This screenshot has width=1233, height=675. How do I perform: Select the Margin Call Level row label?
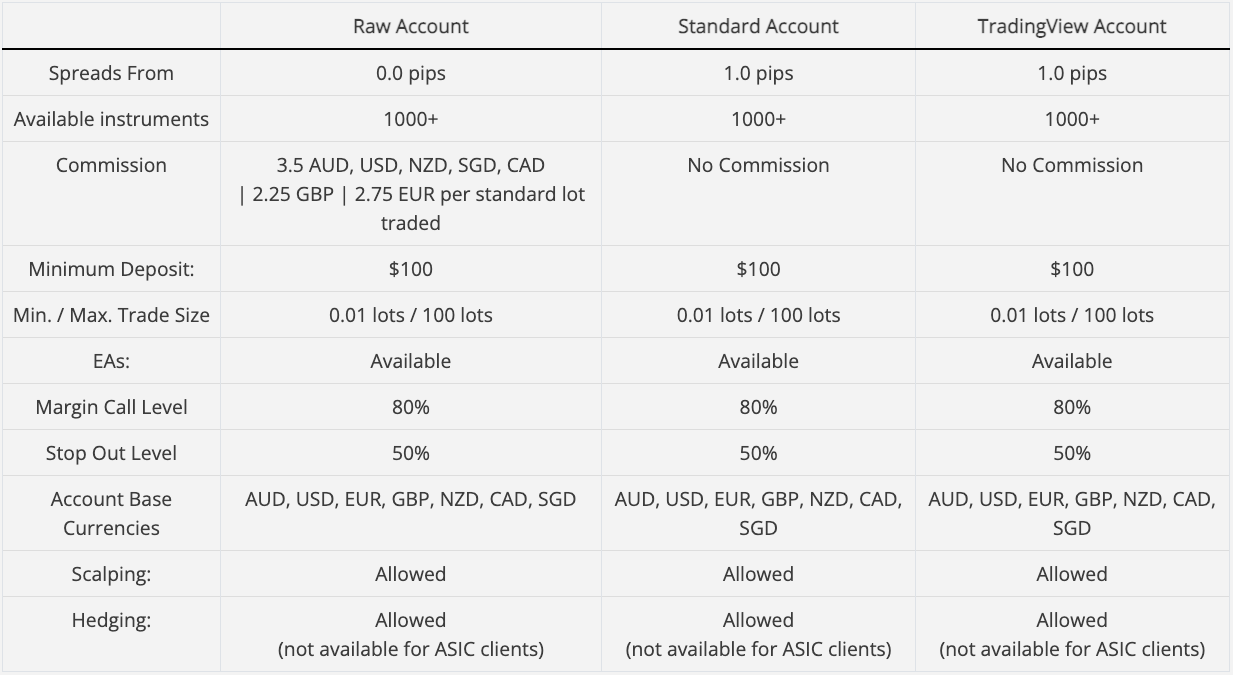[x=111, y=407]
